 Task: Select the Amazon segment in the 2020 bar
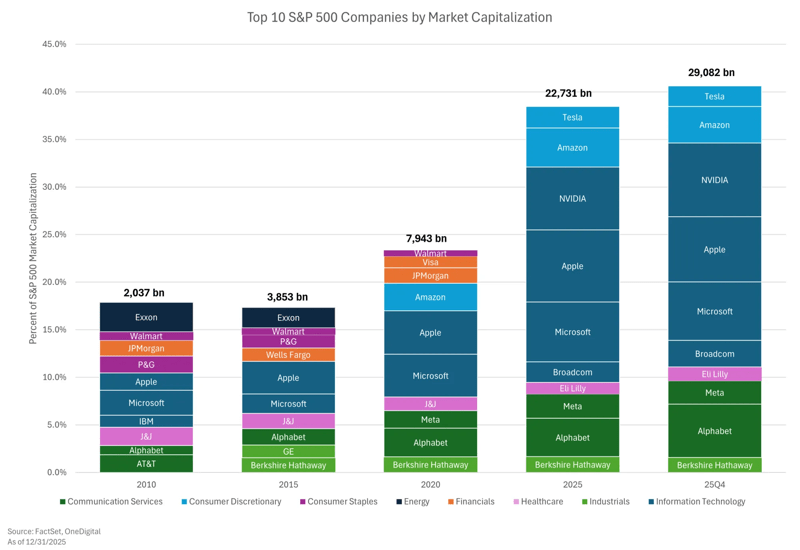coord(430,297)
